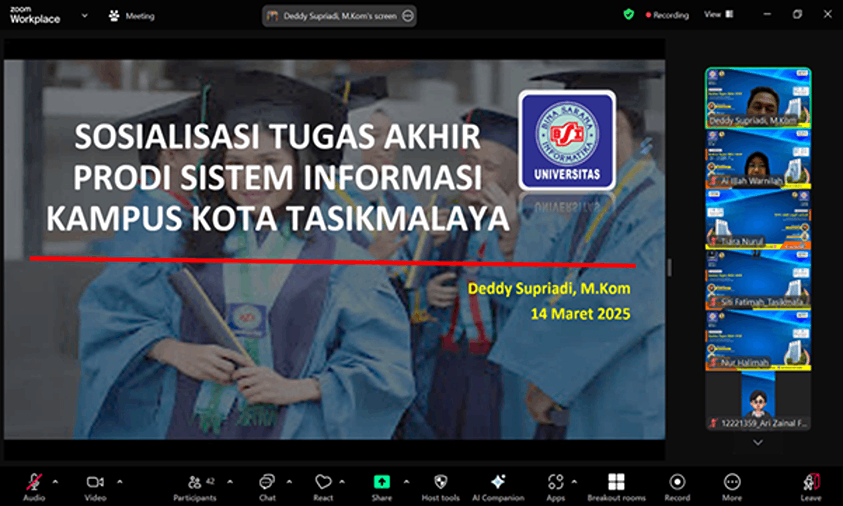
Task: Click the Meeting info button
Action: pos(132,16)
